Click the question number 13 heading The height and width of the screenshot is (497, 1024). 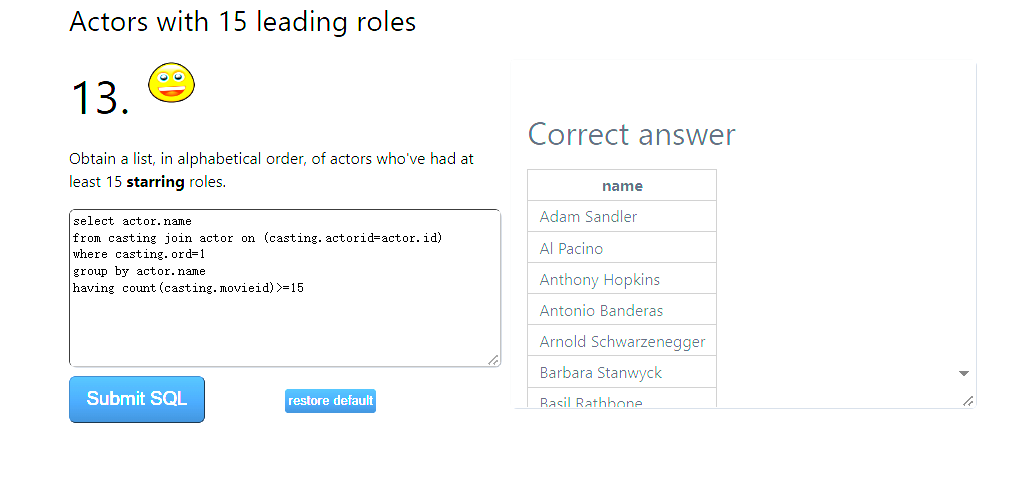[99, 98]
